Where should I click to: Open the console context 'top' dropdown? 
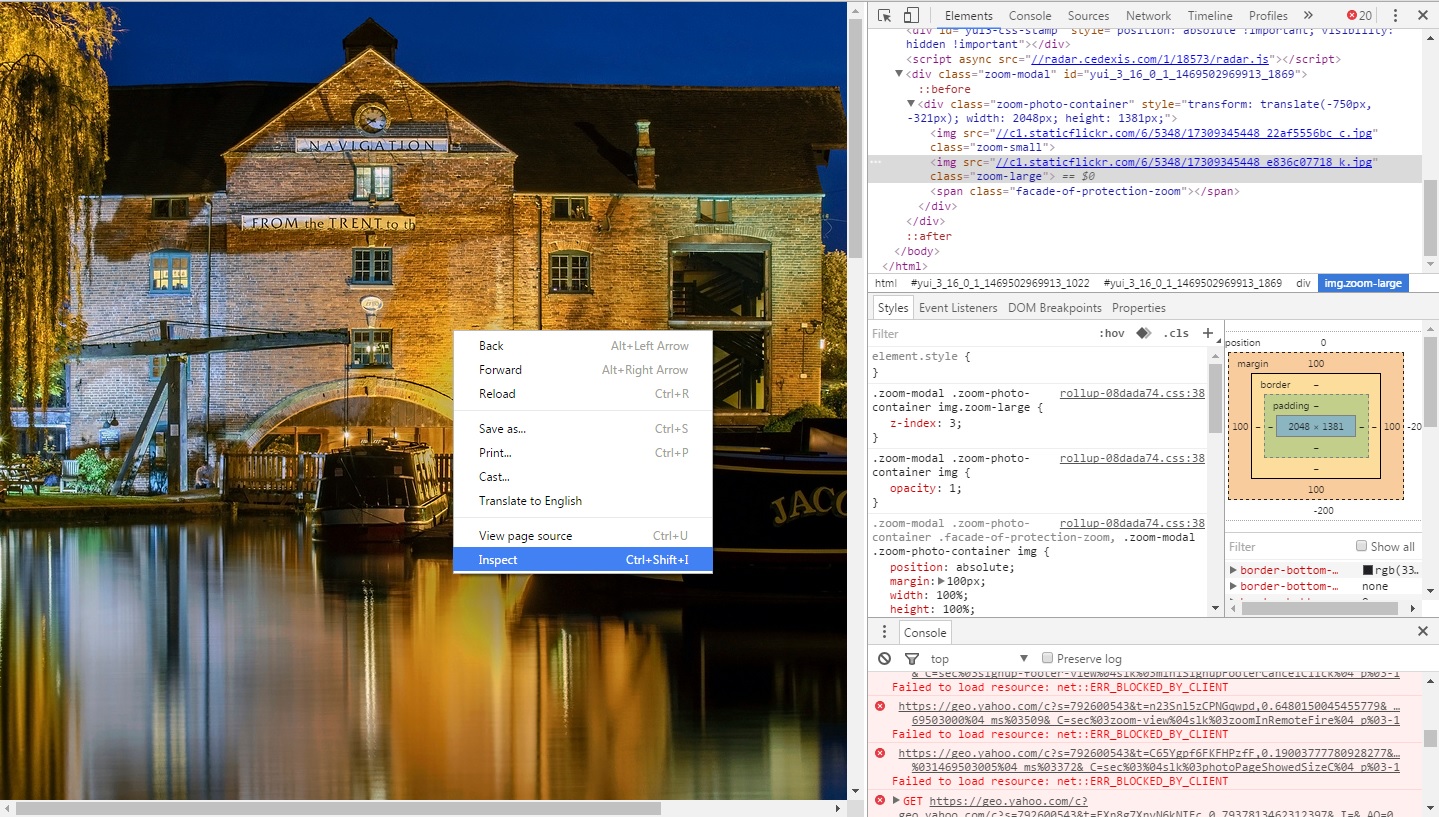(x=978, y=658)
